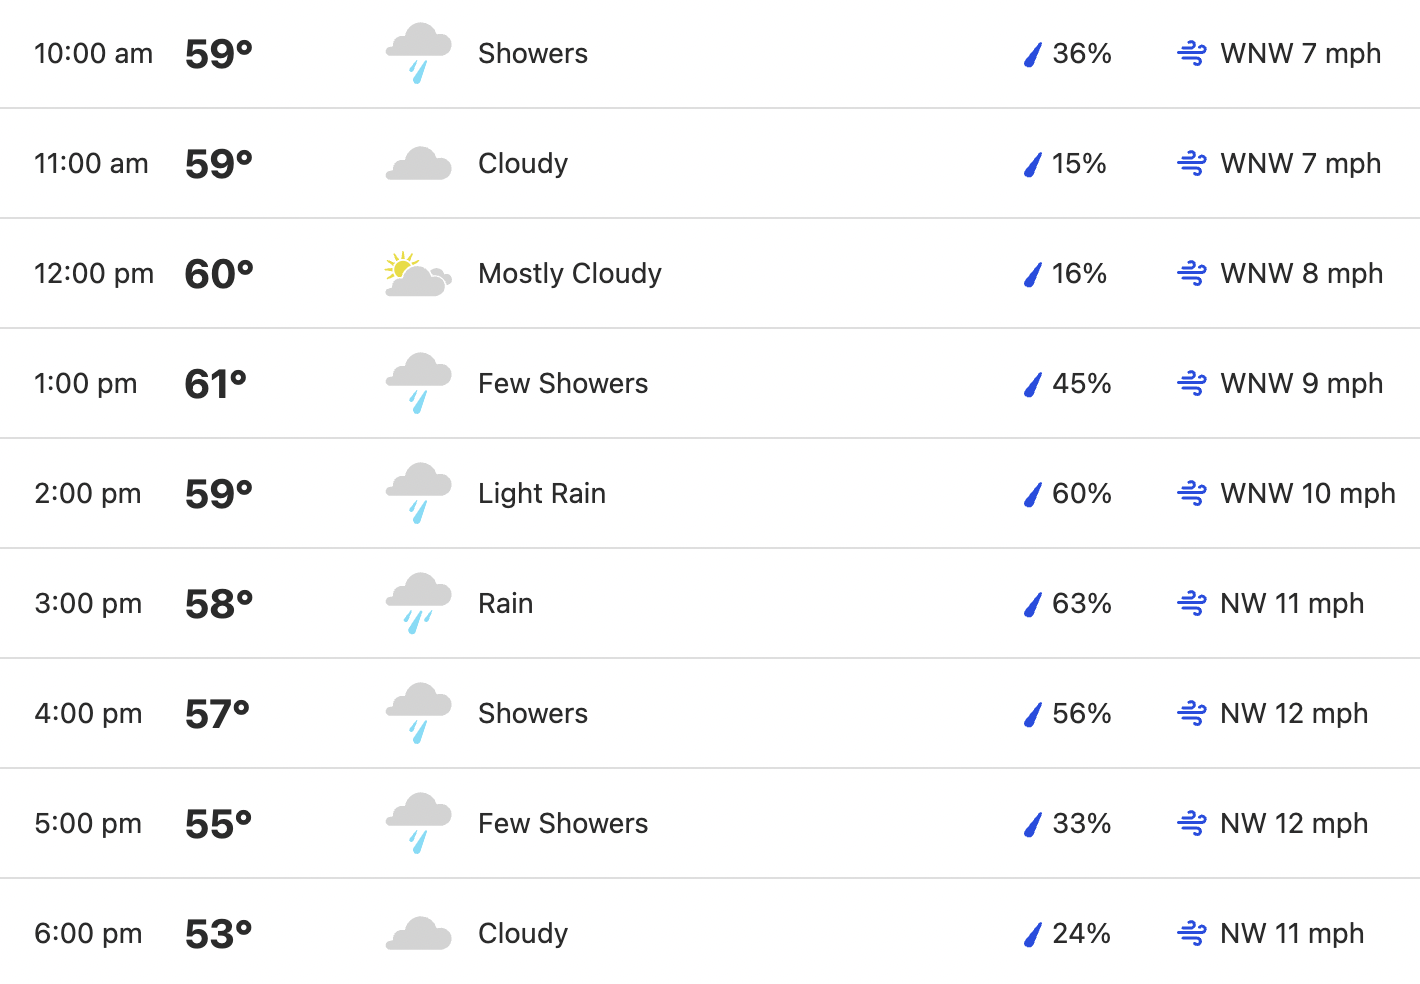Click the wind icon beside NW 11 mph at 3:00 pm

[x=1192, y=604]
